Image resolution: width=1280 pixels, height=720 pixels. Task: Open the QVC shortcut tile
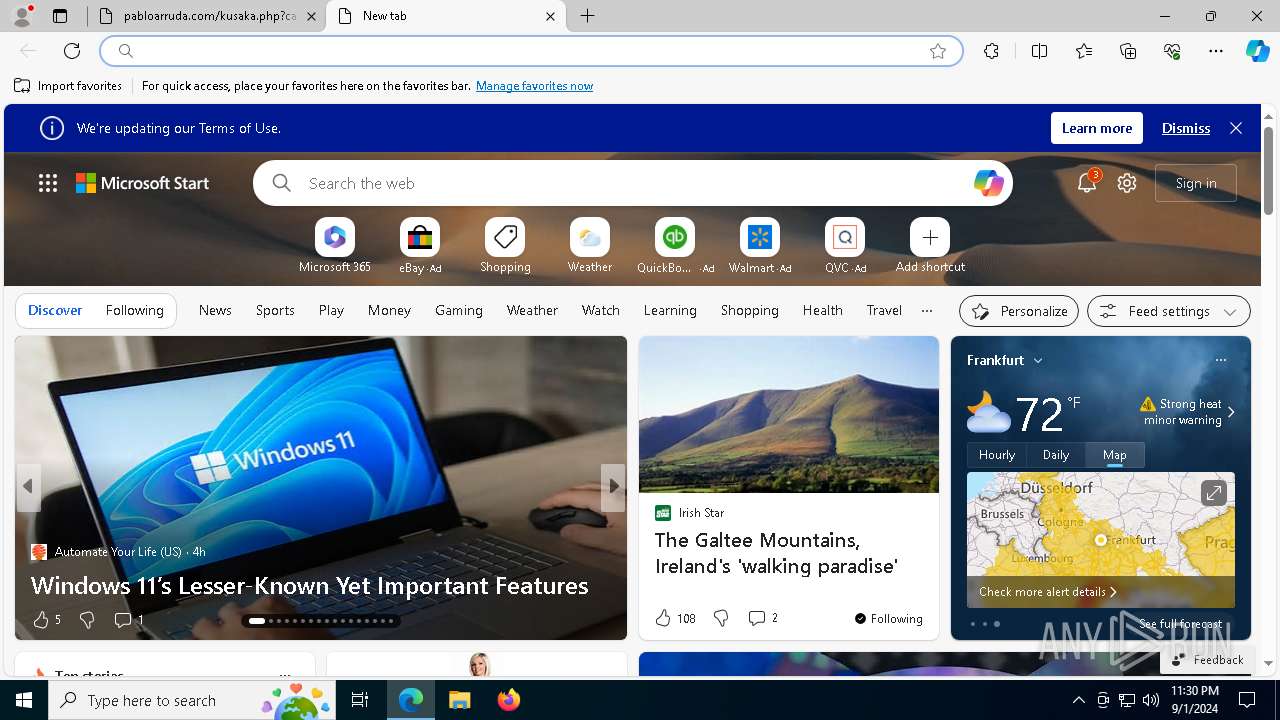[x=845, y=246]
